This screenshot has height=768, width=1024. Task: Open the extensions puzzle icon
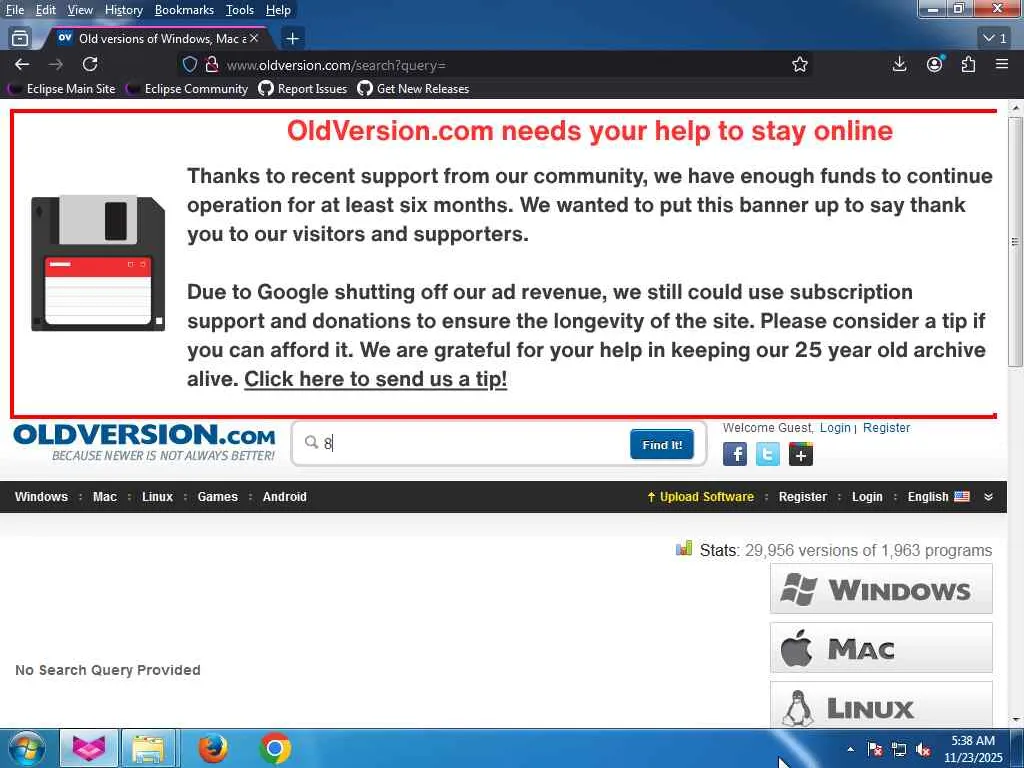[x=968, y=64]
